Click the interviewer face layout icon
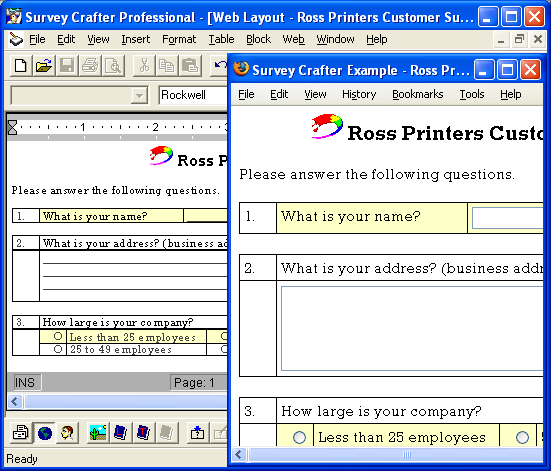 pyautogui.click(x=67, y=433)
